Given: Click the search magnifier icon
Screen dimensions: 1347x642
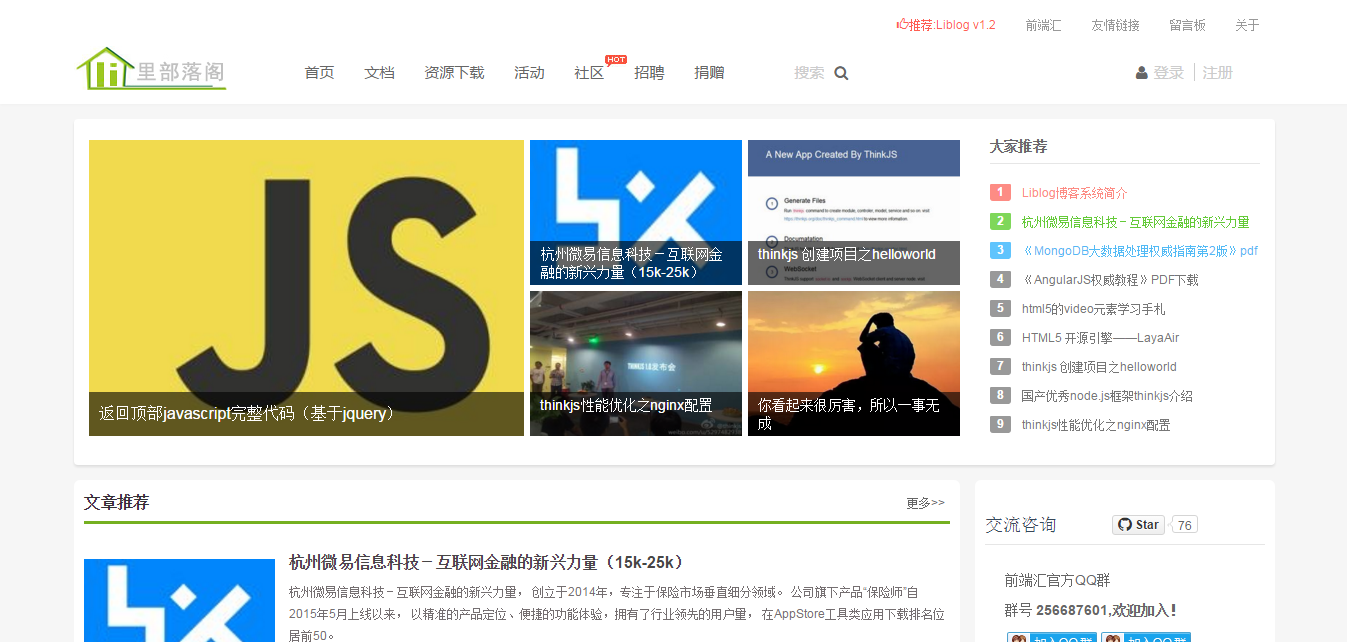Looking at the screenshot, I should 841,73.
